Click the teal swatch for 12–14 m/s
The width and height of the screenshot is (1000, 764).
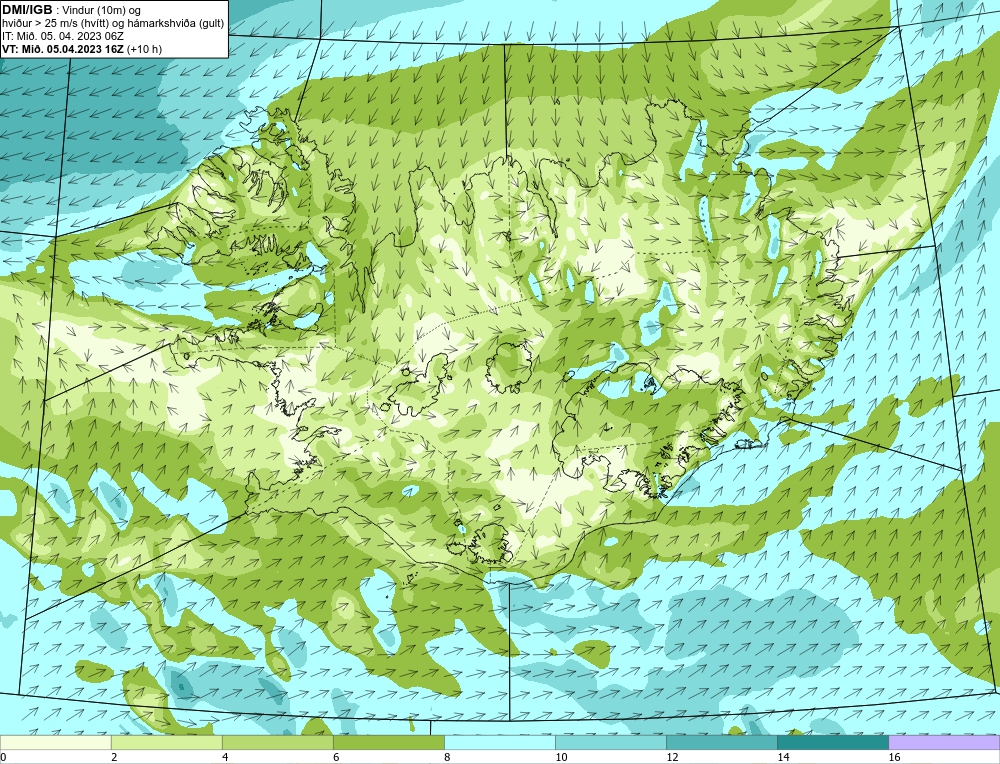[721, 742]
